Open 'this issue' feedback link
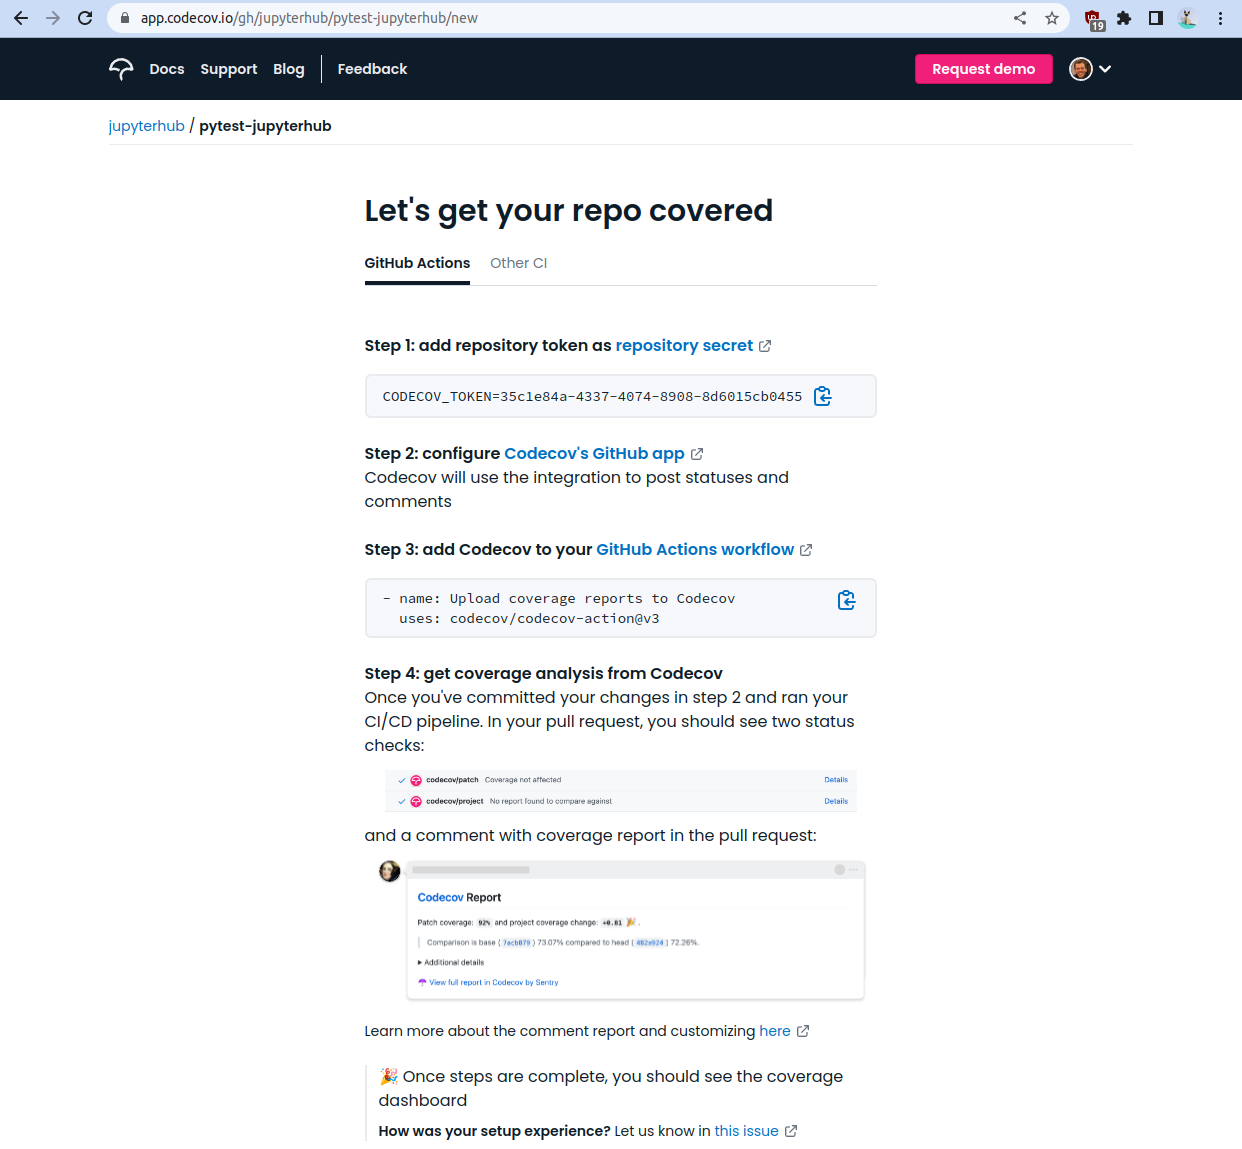 click(746, 1131)
